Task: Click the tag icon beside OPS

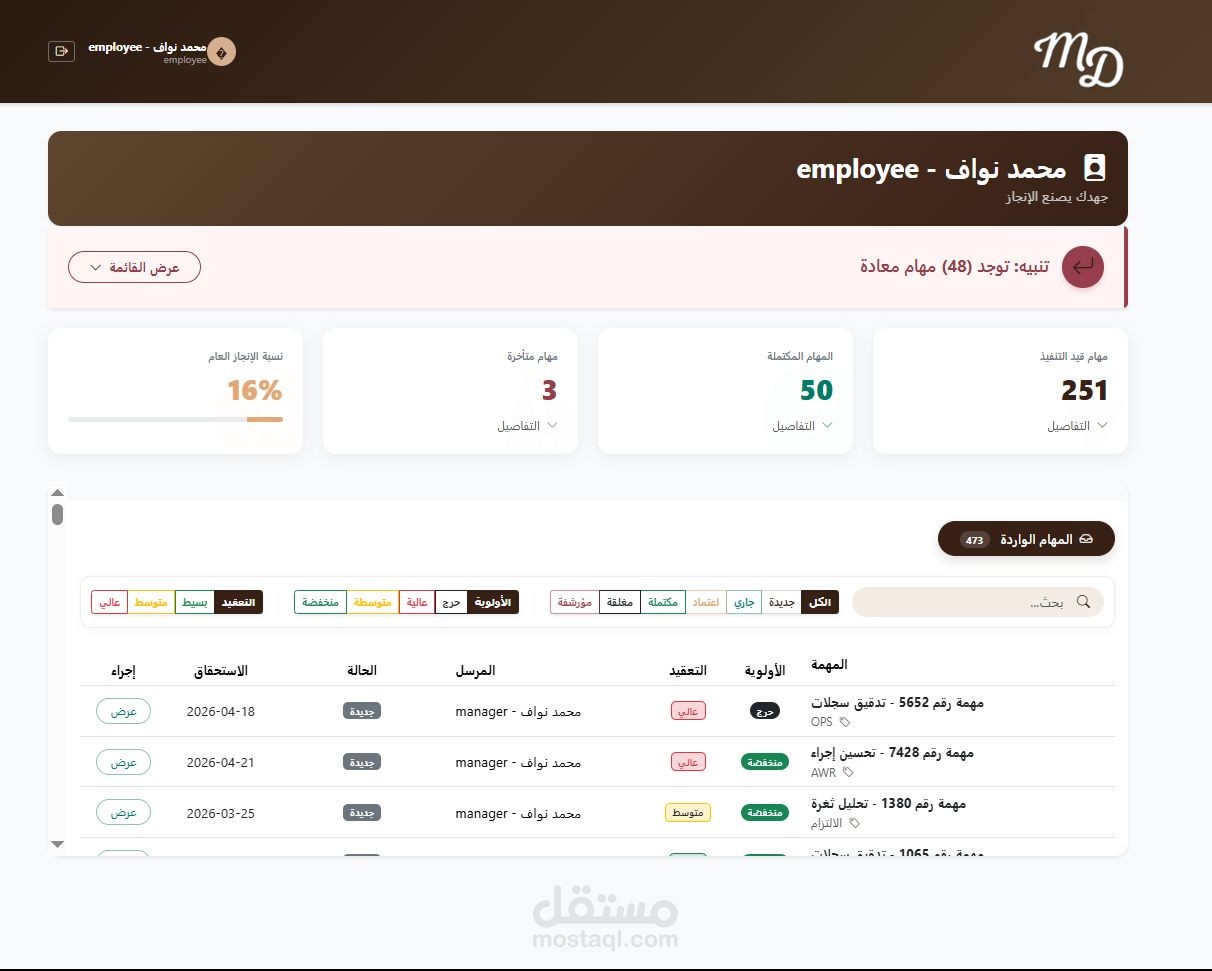Action: click(845, 722)
